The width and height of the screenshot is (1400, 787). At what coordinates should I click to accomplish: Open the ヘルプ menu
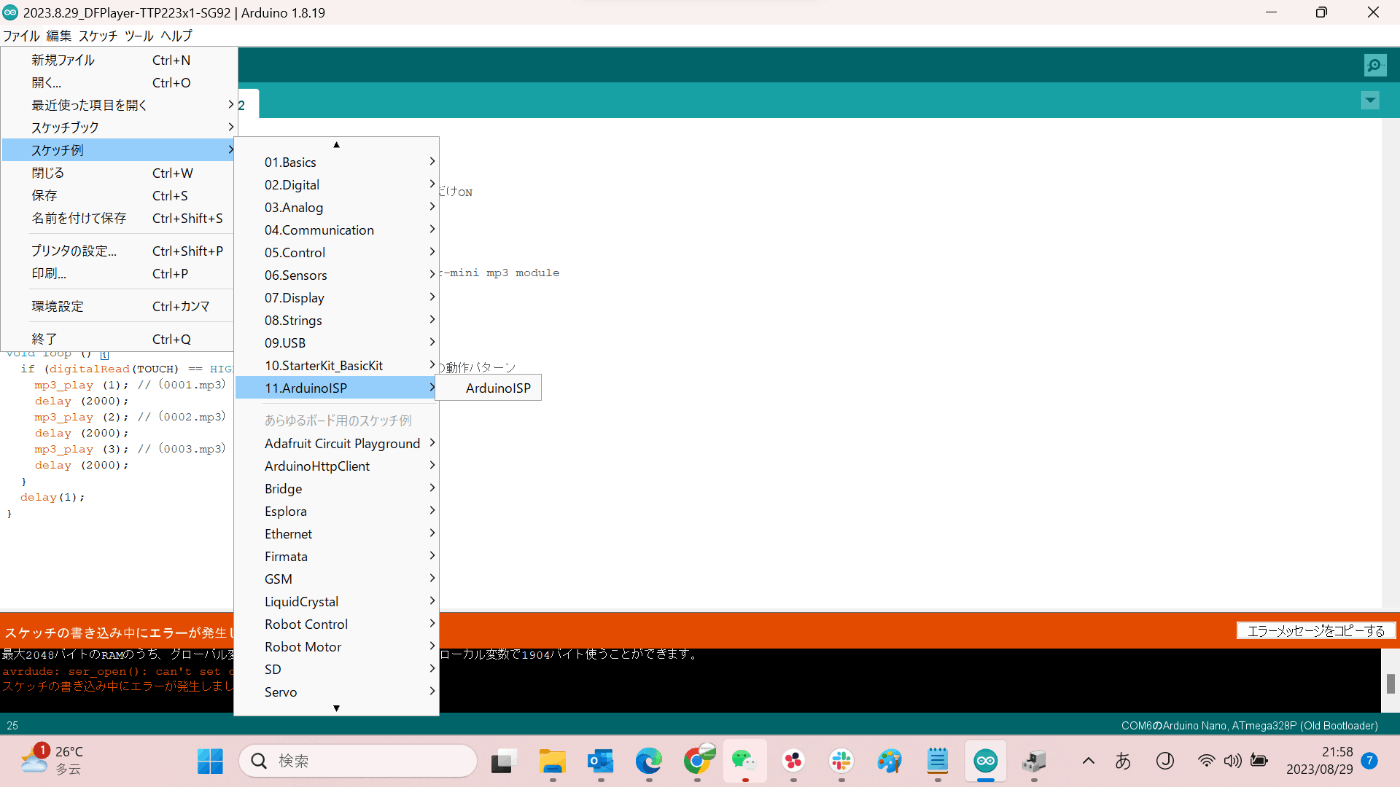click(x=176, y=36)
